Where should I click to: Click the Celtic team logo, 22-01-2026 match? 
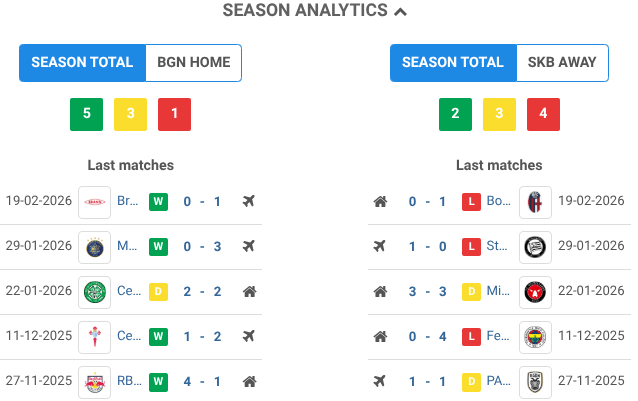(95, 292)
